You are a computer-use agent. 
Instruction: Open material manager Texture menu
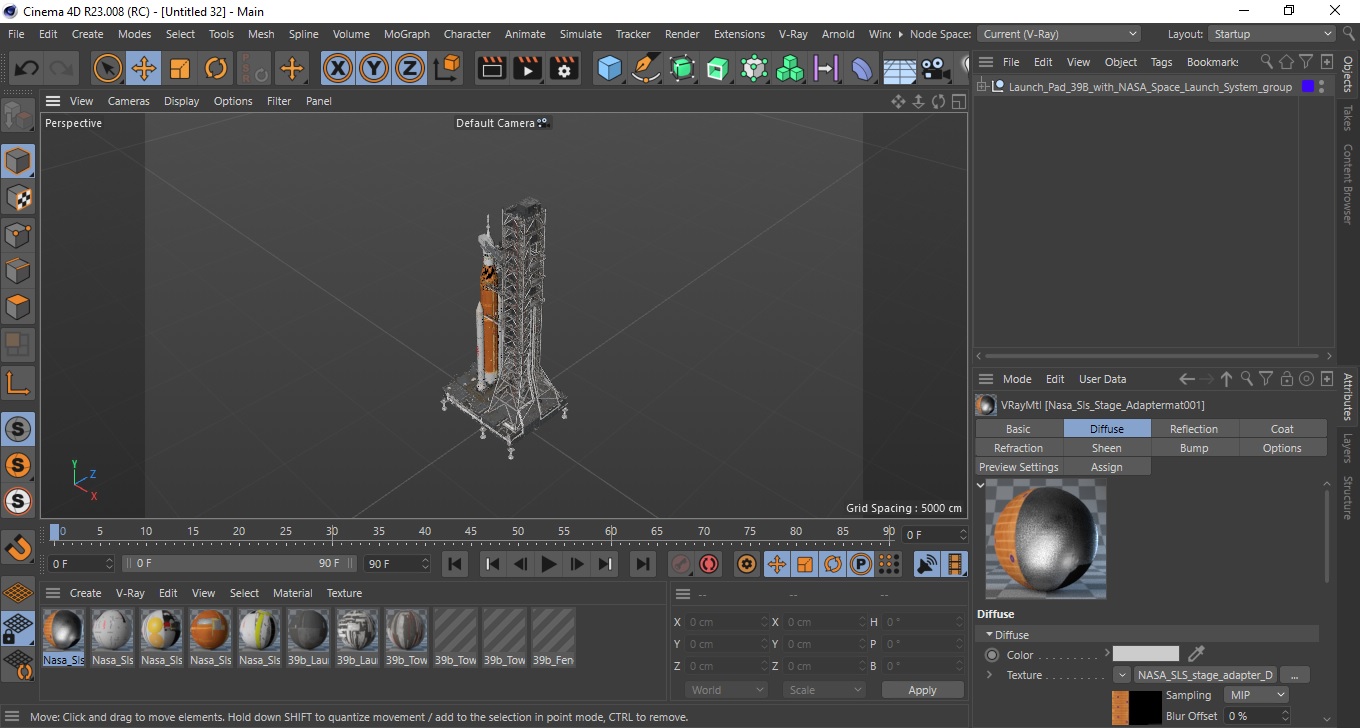pyautogui.click(x=344, y=593)
